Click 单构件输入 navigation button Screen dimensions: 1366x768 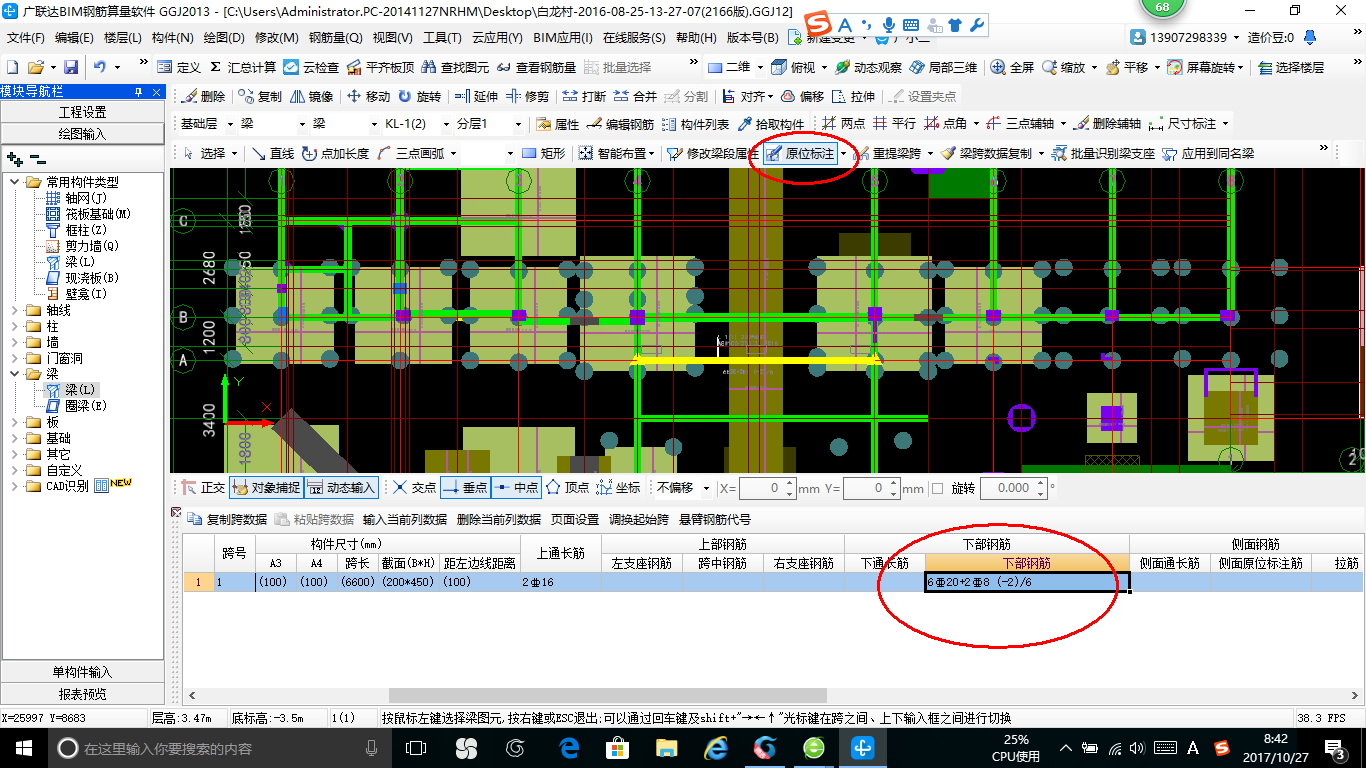82,672
